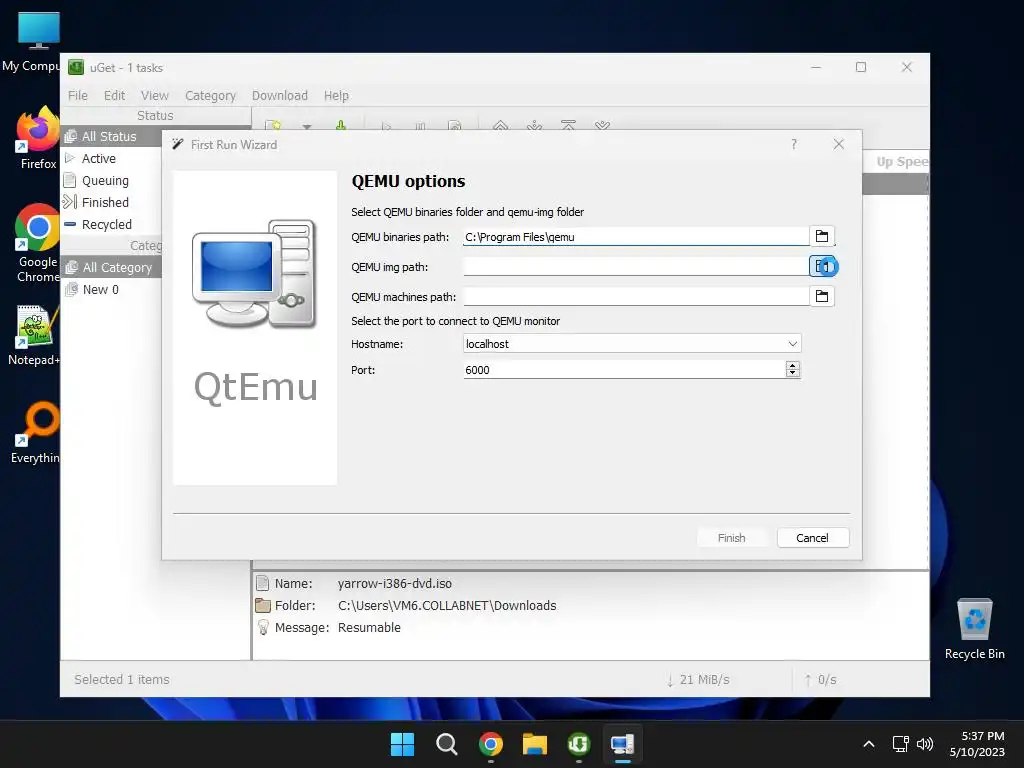Image resolution: width=1024 pixels, height=768 pixels.
Task: Decrease the Port number with the down arrow
Action: [x=793, y=374]
